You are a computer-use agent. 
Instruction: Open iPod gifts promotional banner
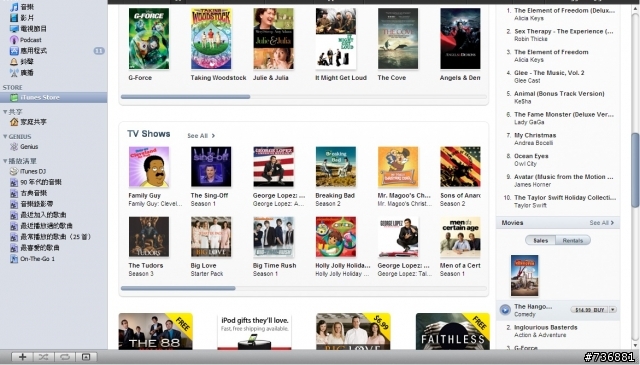click(255, 331)
